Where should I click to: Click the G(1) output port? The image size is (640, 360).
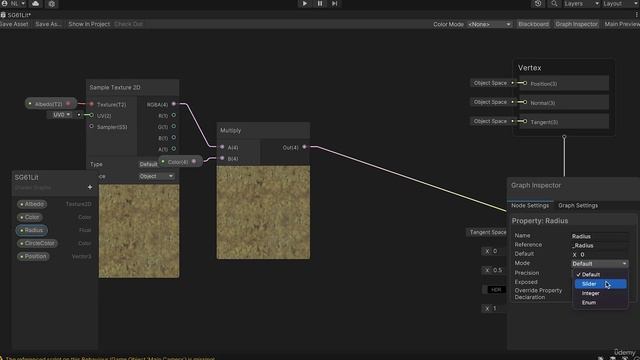point(174,127)
